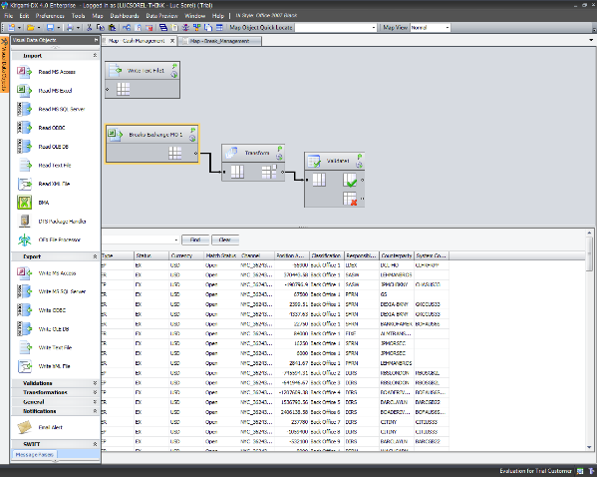Open the Help menu
This screenshot has width=597, height=477.
point(218,16)
